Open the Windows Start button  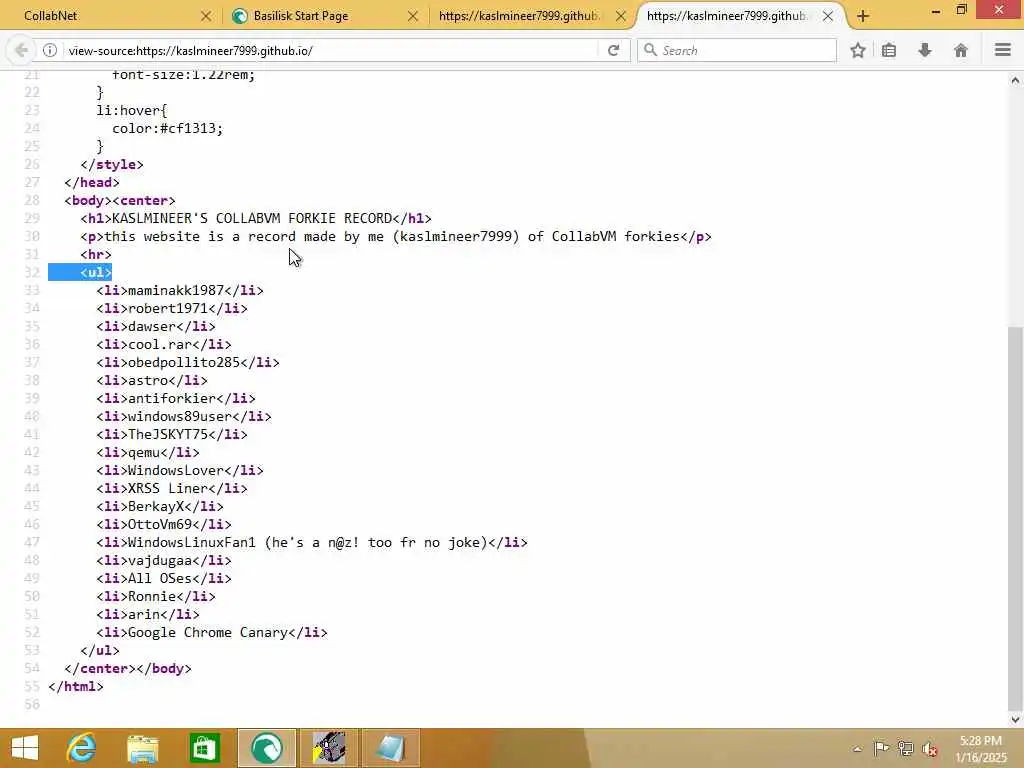(x=25, y=748)
